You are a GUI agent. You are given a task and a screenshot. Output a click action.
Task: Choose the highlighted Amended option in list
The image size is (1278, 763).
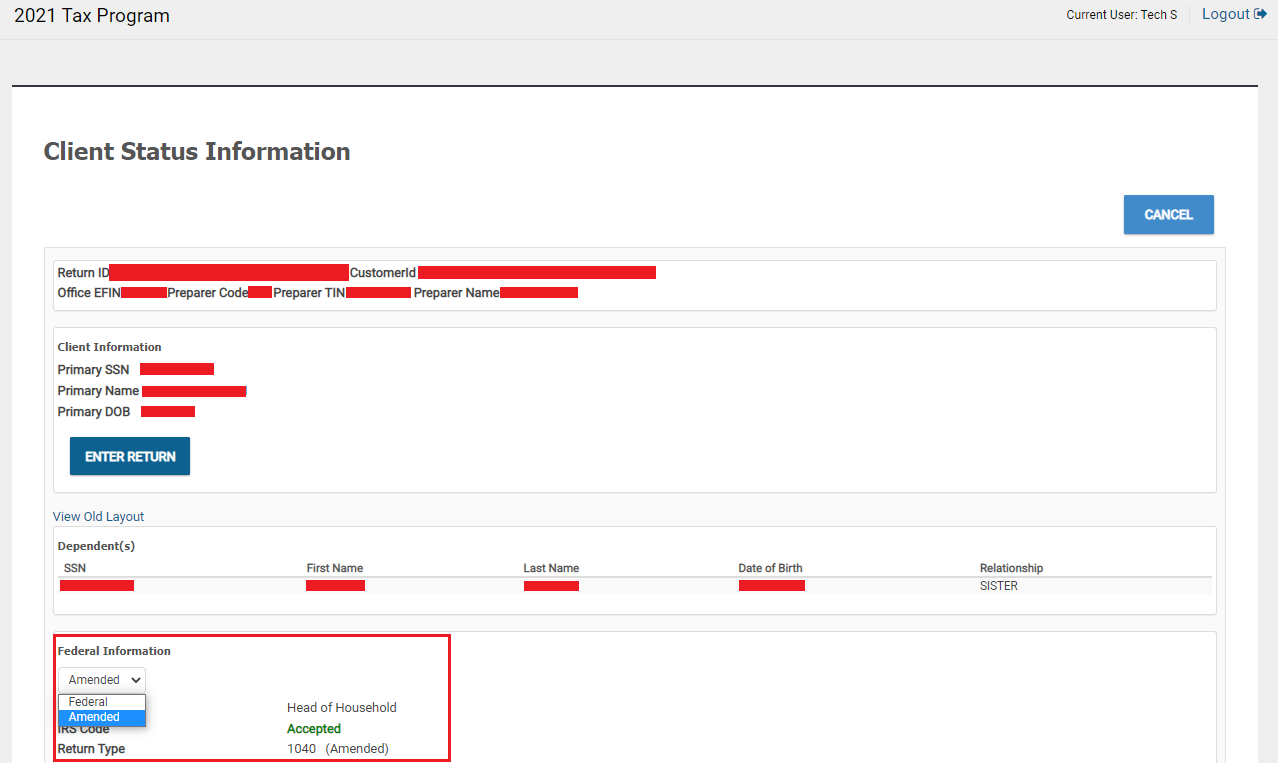95,717
